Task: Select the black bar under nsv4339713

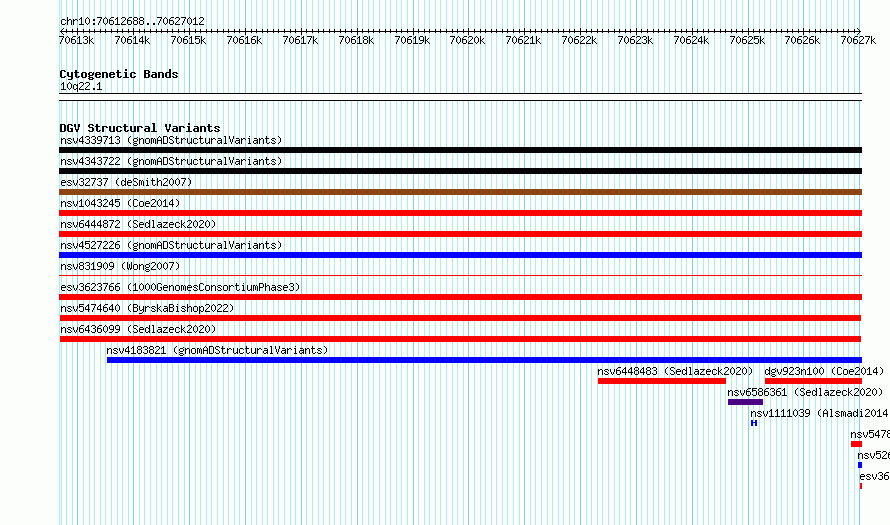Action: coord(460,150)
